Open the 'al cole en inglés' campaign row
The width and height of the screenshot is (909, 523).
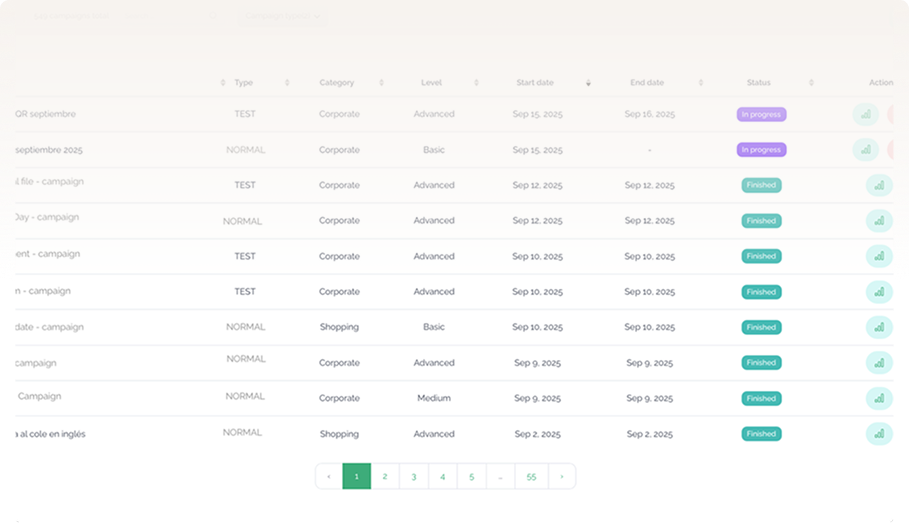(50, 434)
